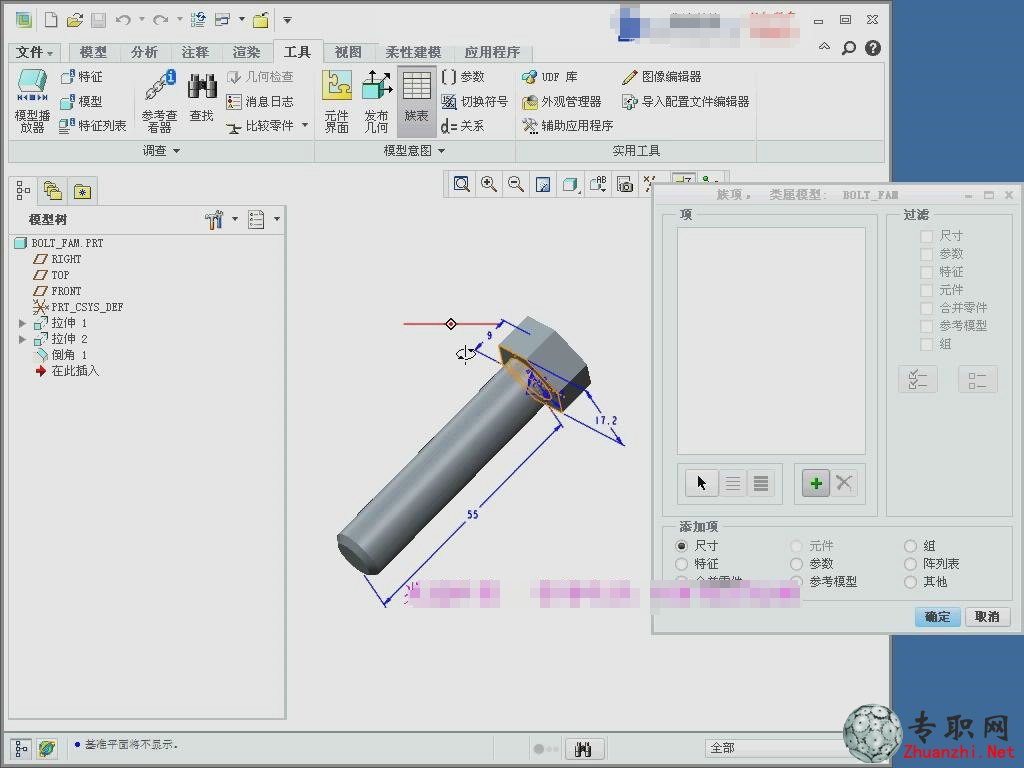The width and height of the screenshot is (1024, 768).
Task: Click the Open file folder icon
Action: pos(75,20)
